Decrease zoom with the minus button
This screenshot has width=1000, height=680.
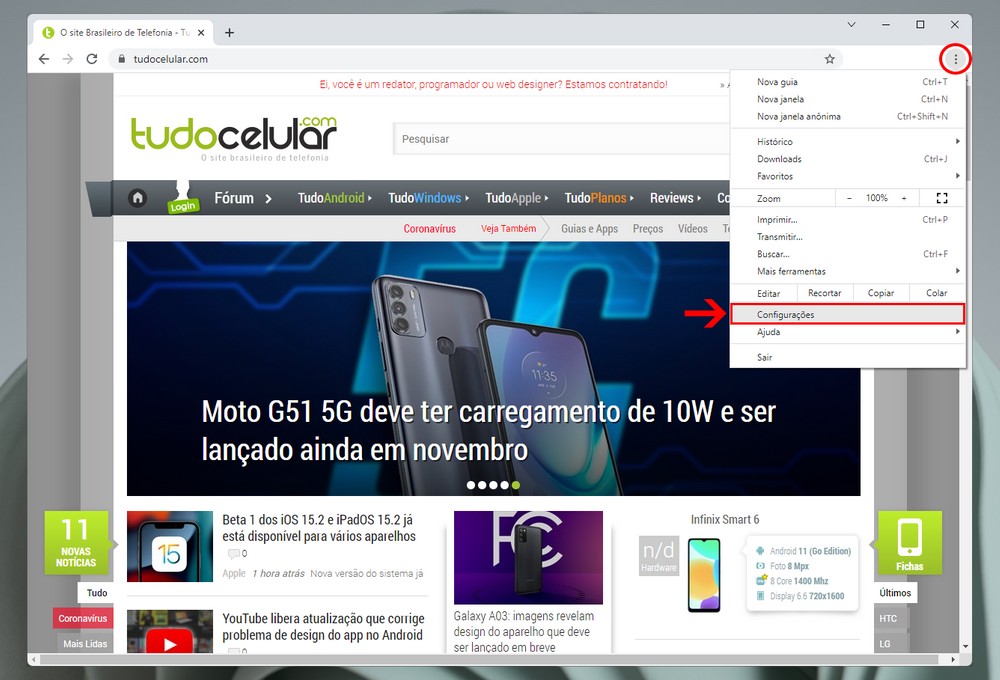(850, 198)
